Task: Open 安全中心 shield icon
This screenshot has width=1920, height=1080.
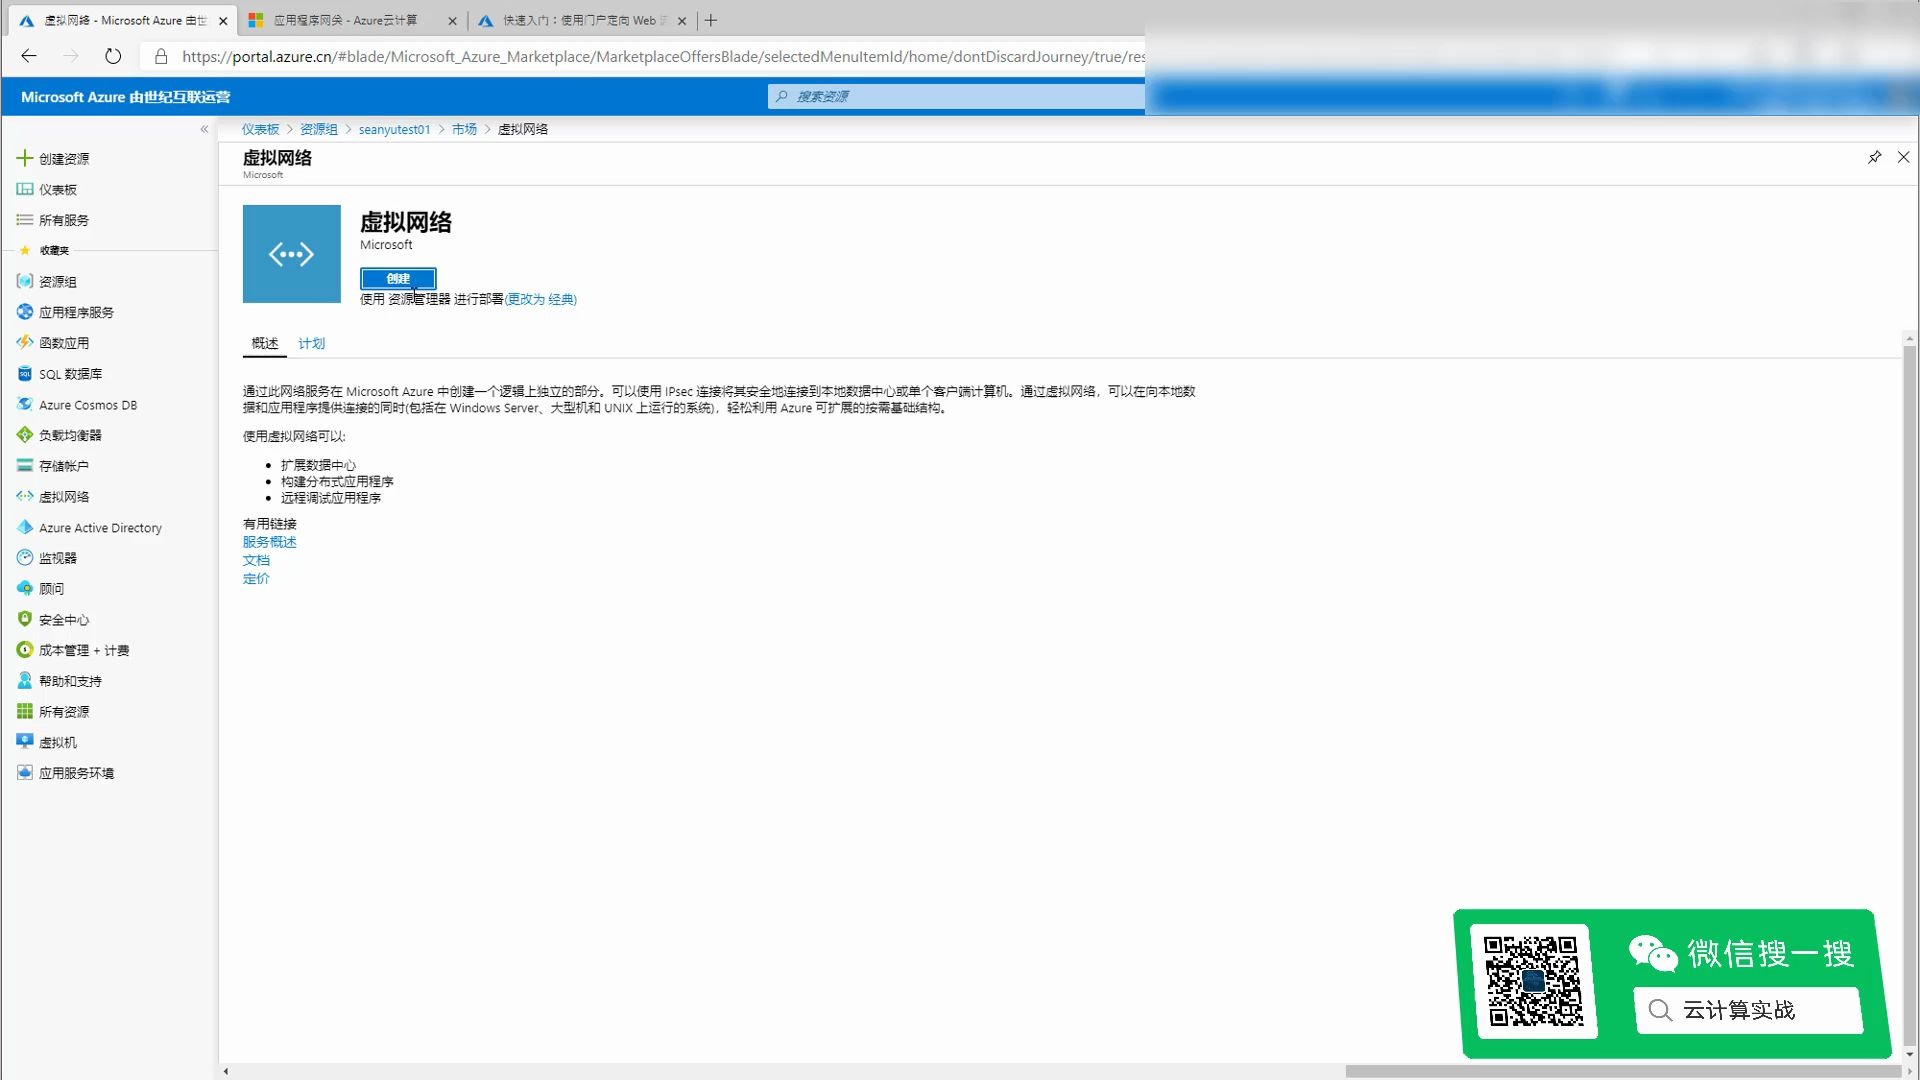Action: (25, 619)
